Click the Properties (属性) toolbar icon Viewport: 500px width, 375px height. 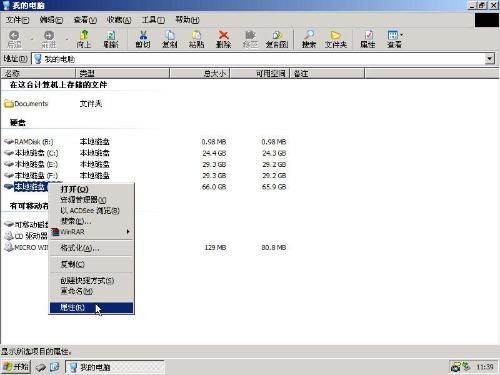(368, 39)
